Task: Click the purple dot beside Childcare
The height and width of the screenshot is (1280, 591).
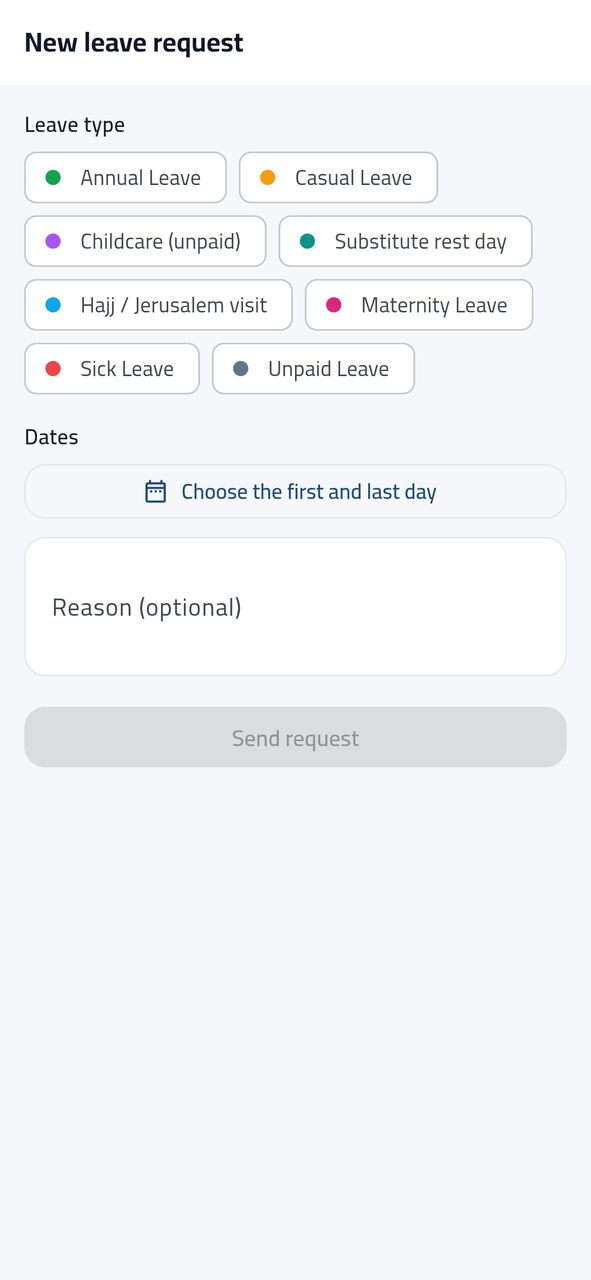Action: pyautogui.click(x=53, y=241)
